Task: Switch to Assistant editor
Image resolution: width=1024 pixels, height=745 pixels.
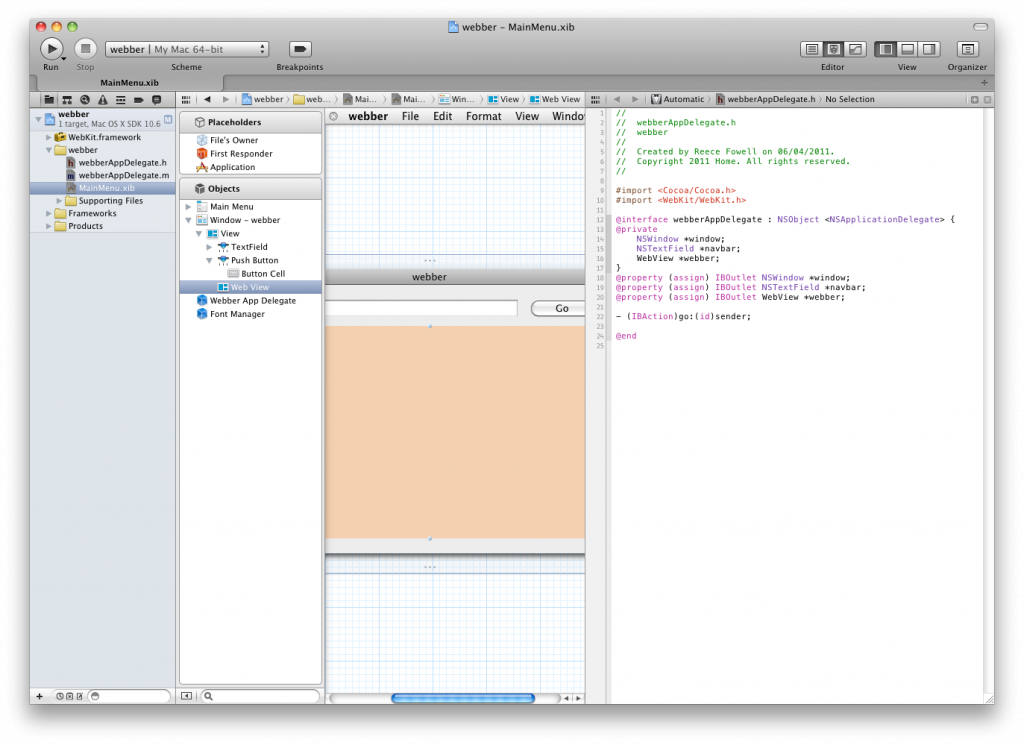Action: (833, 49)
